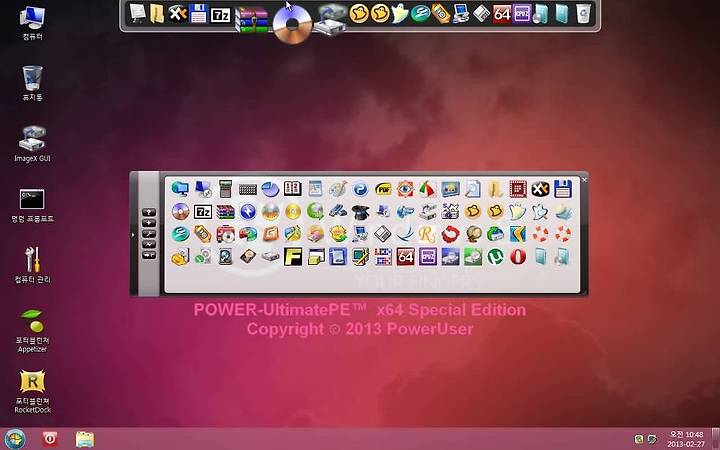
Task: Open Appetizer settings wrench button
Action: pyautogui.click(x=149, y=234)
